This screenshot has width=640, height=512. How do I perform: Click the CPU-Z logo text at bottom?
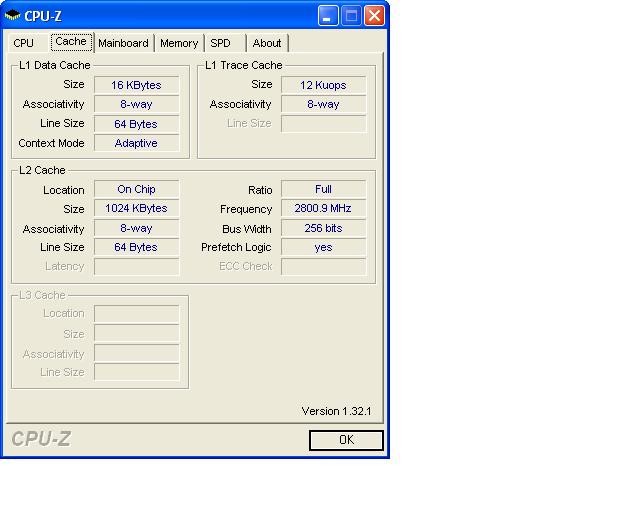click(41, 439)
